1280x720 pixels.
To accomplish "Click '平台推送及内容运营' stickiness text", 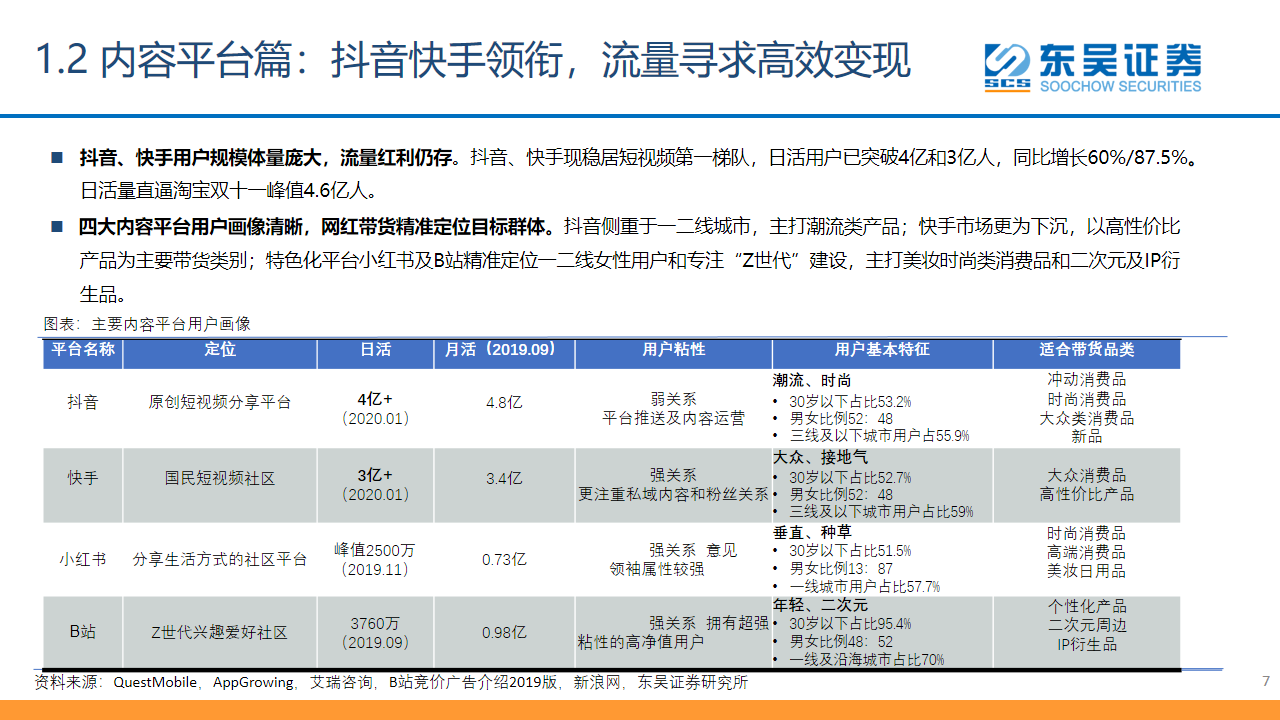I will coord(673,418).
